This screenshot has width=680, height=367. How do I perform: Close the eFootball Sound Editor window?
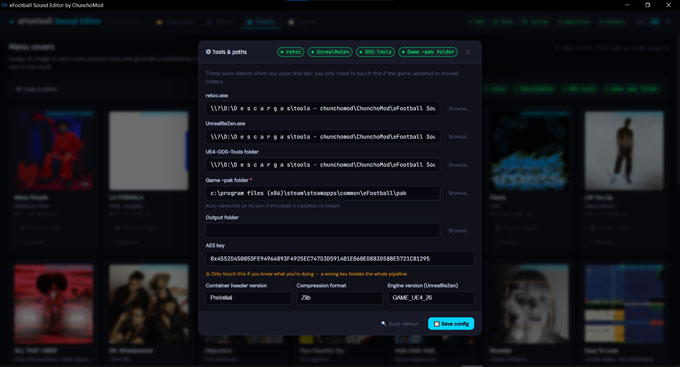668,5
